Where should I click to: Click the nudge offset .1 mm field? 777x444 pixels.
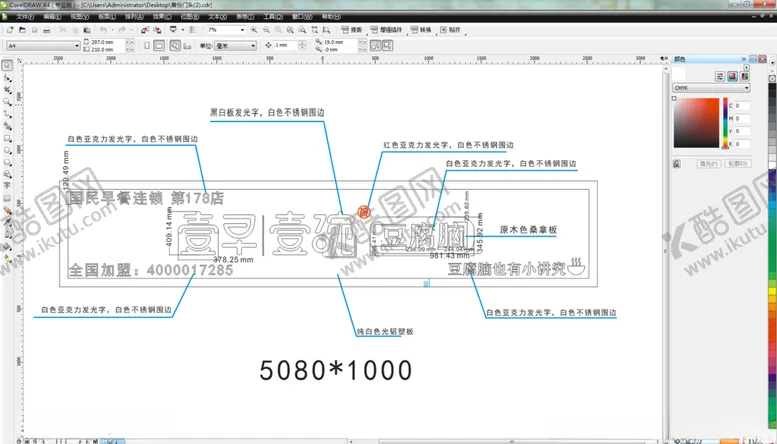click(285, 45)
